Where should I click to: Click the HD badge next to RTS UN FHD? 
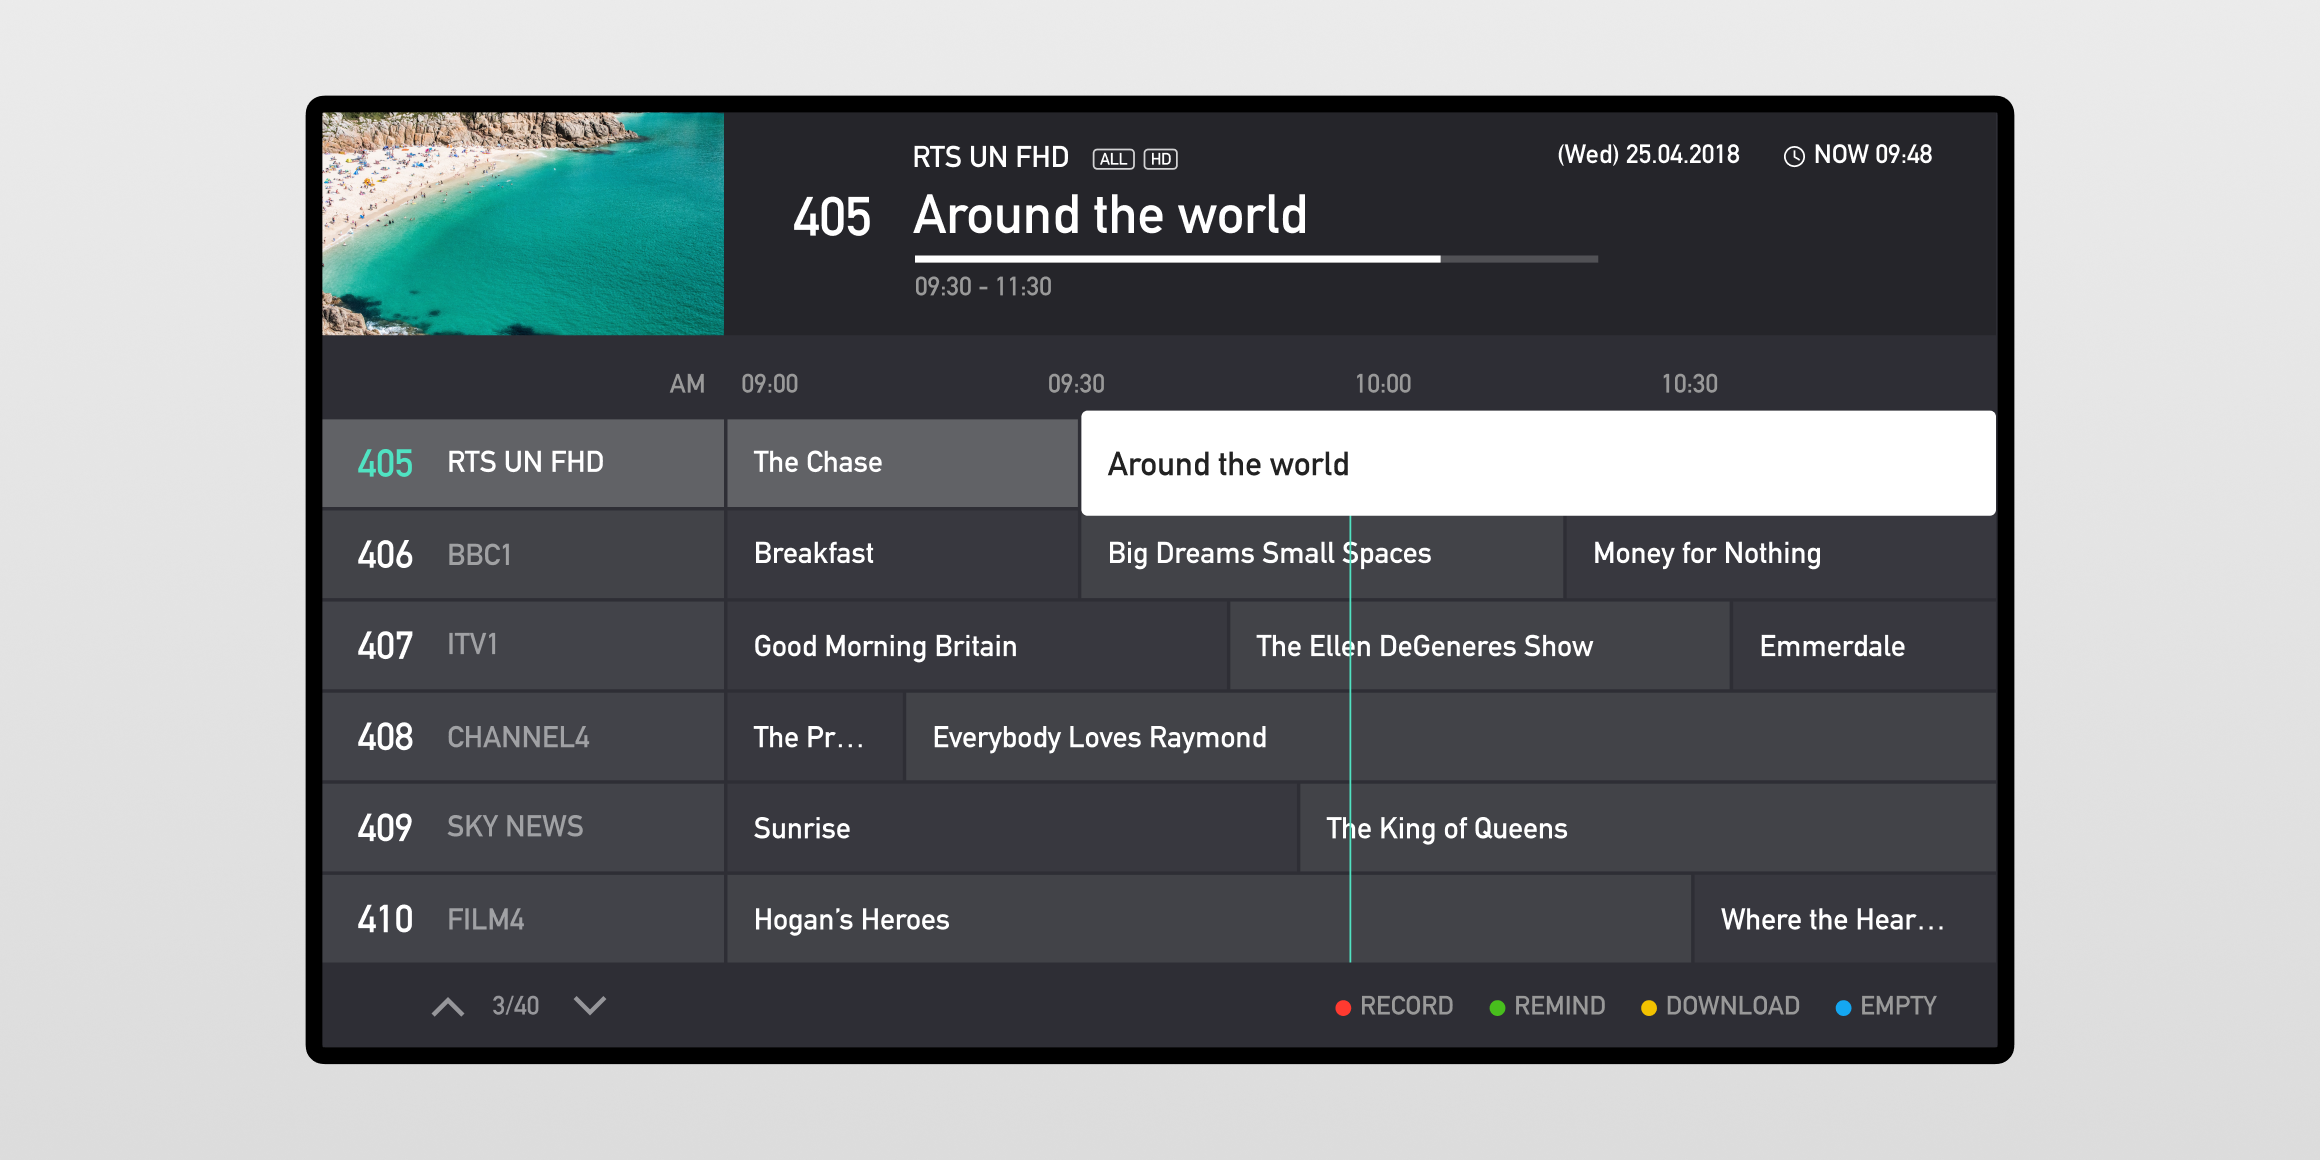1161,158
